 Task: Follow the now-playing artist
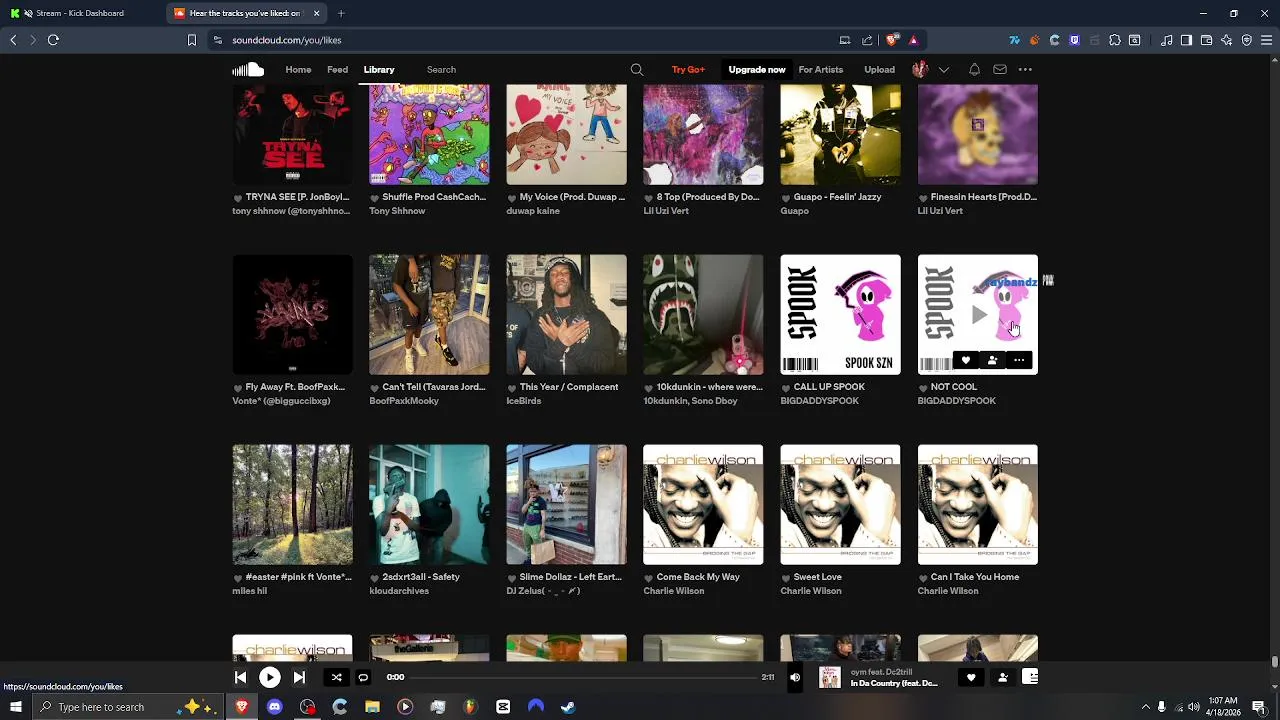click(1003, 677)
